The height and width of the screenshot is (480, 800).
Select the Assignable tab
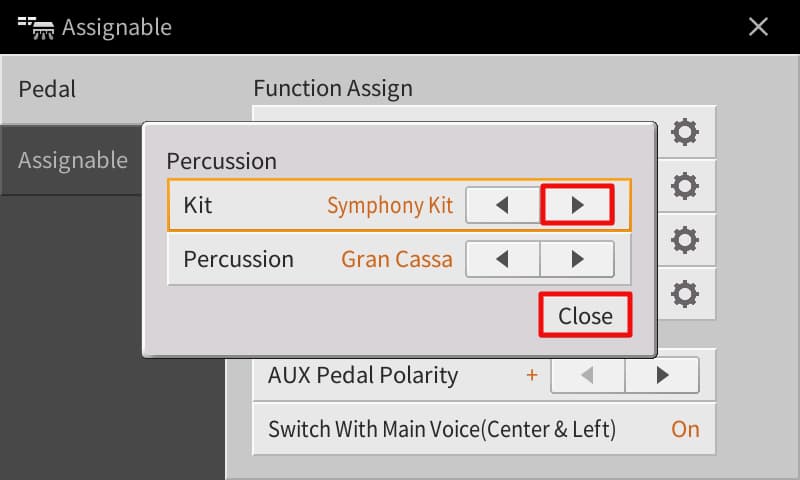coord(72,160)
